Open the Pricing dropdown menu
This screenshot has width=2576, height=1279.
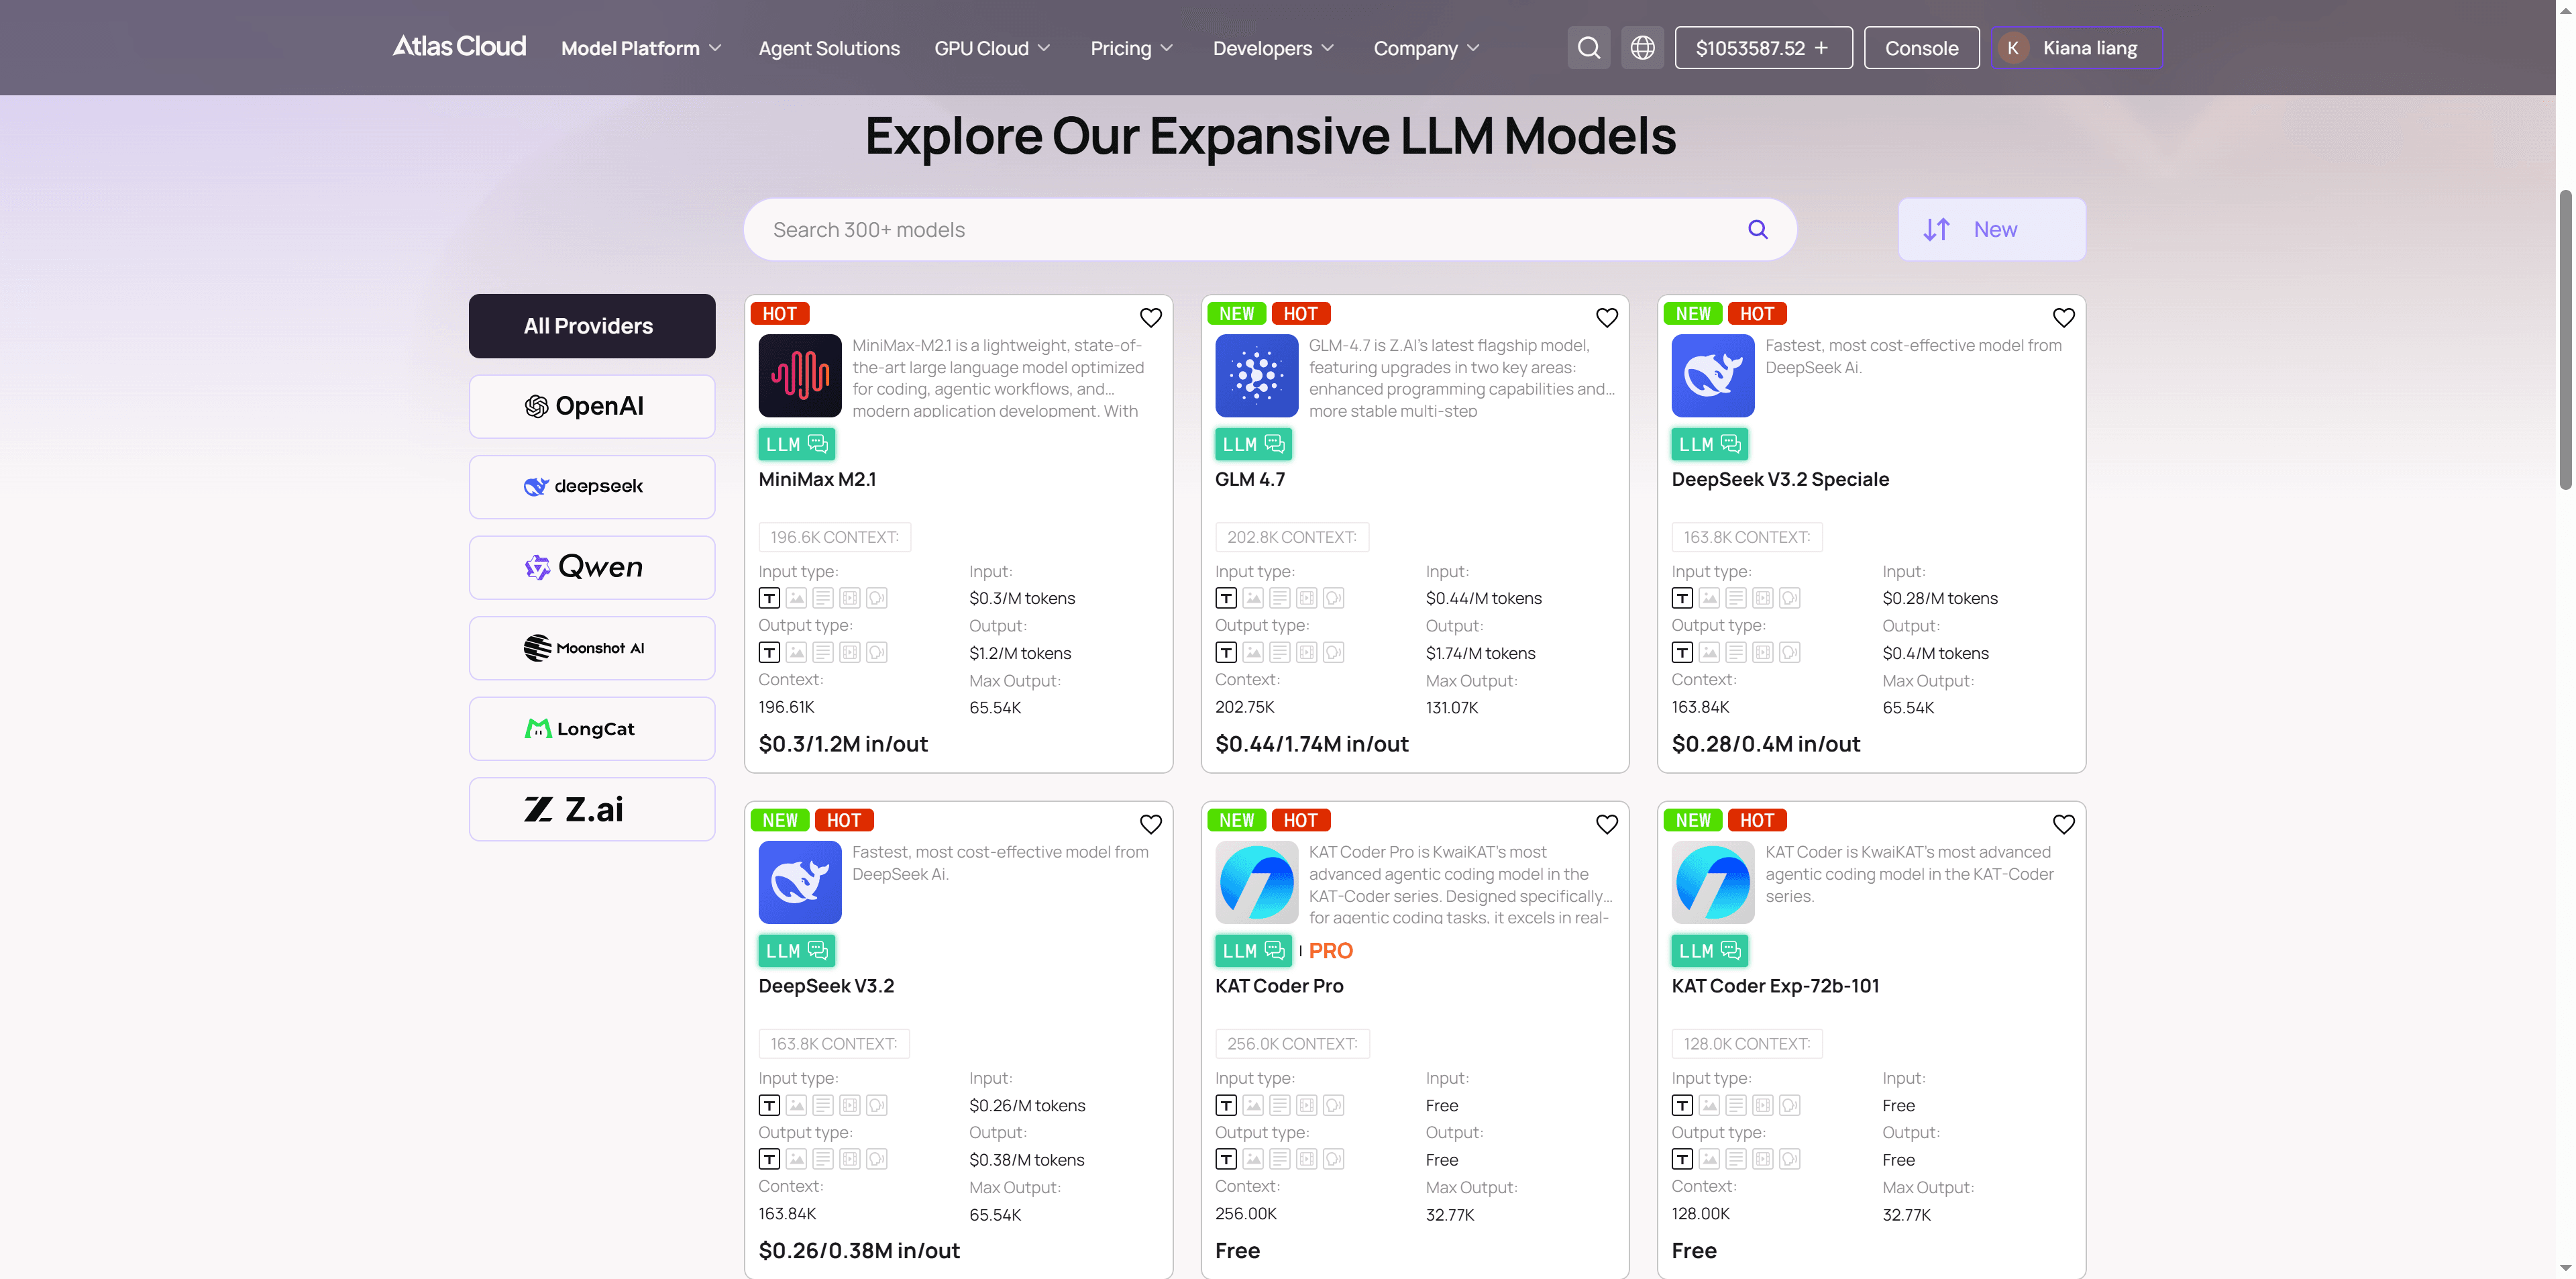point(1131,48)
